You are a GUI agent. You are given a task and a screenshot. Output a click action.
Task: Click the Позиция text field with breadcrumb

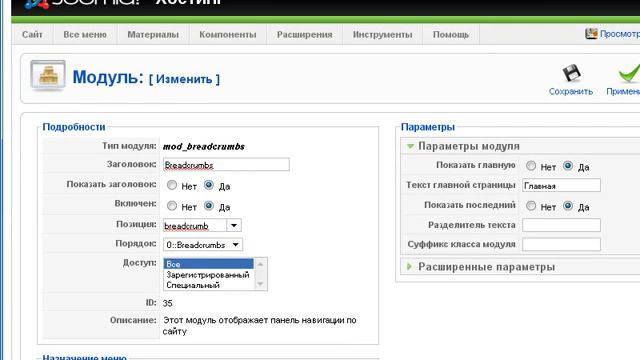[x=195, y=225]
